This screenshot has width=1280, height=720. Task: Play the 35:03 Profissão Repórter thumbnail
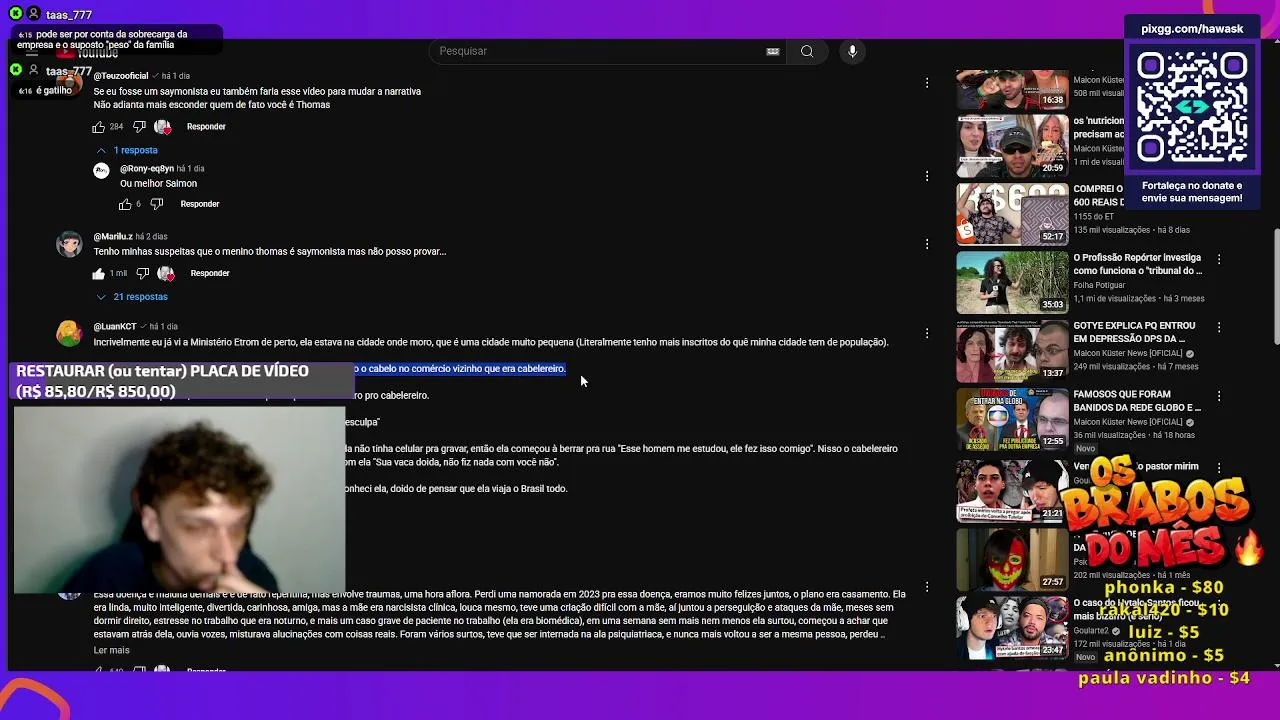(x=1012, y=282)
